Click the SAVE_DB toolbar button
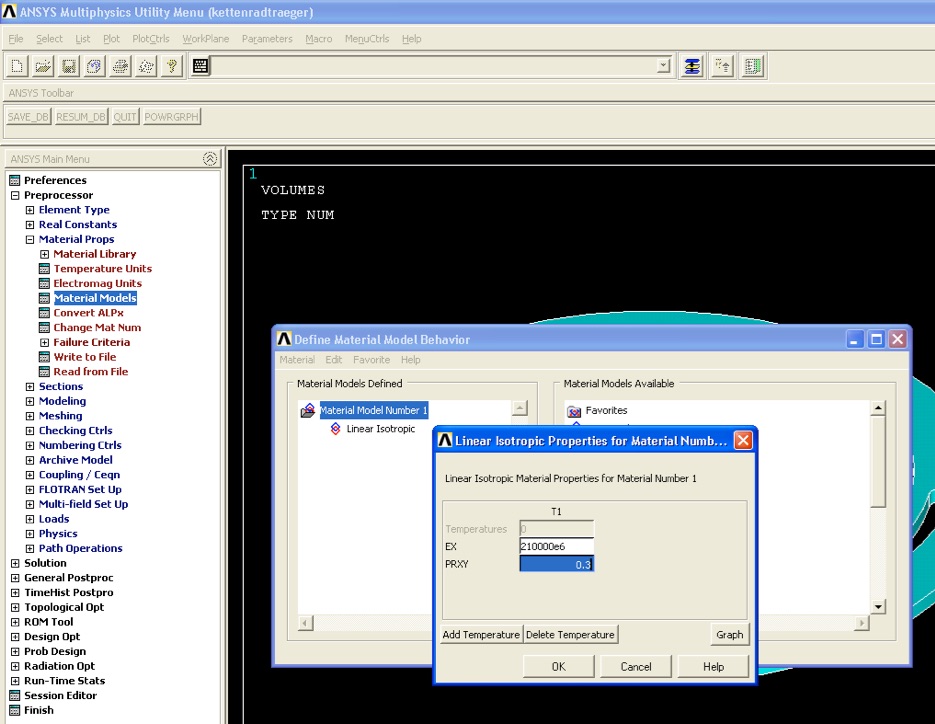Image resolution: width=935 pixels, height=724 pixels. [28, 117]
